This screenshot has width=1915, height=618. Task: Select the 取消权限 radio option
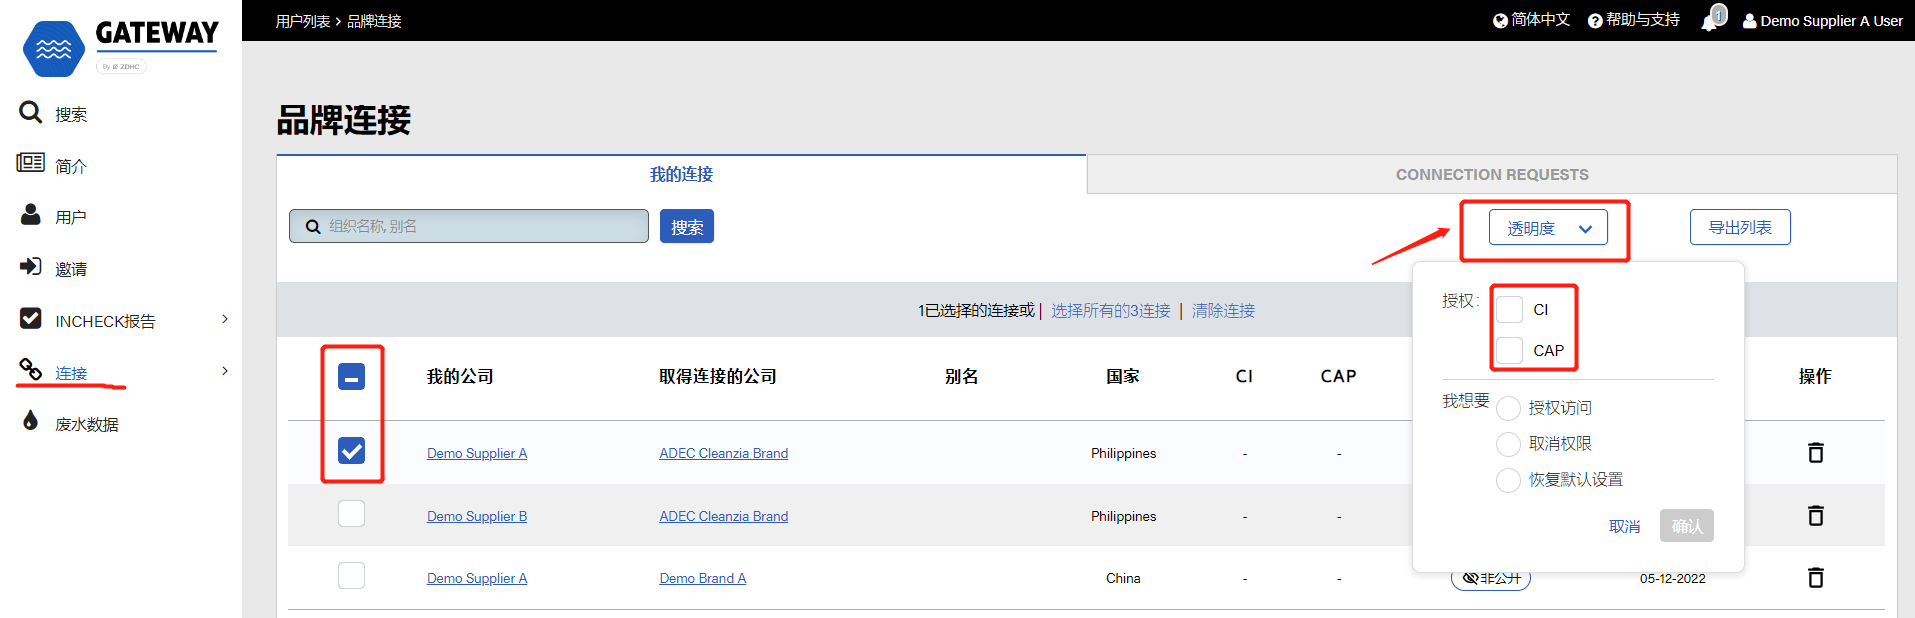pos(1508,444)
